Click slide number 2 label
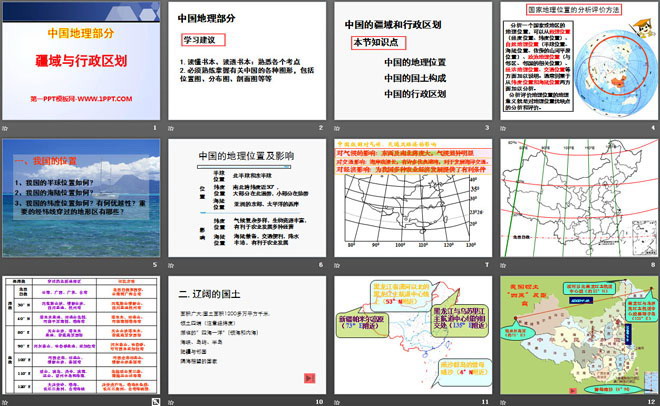The height and width of the screenshot is (406, 660). coord(321,128)
